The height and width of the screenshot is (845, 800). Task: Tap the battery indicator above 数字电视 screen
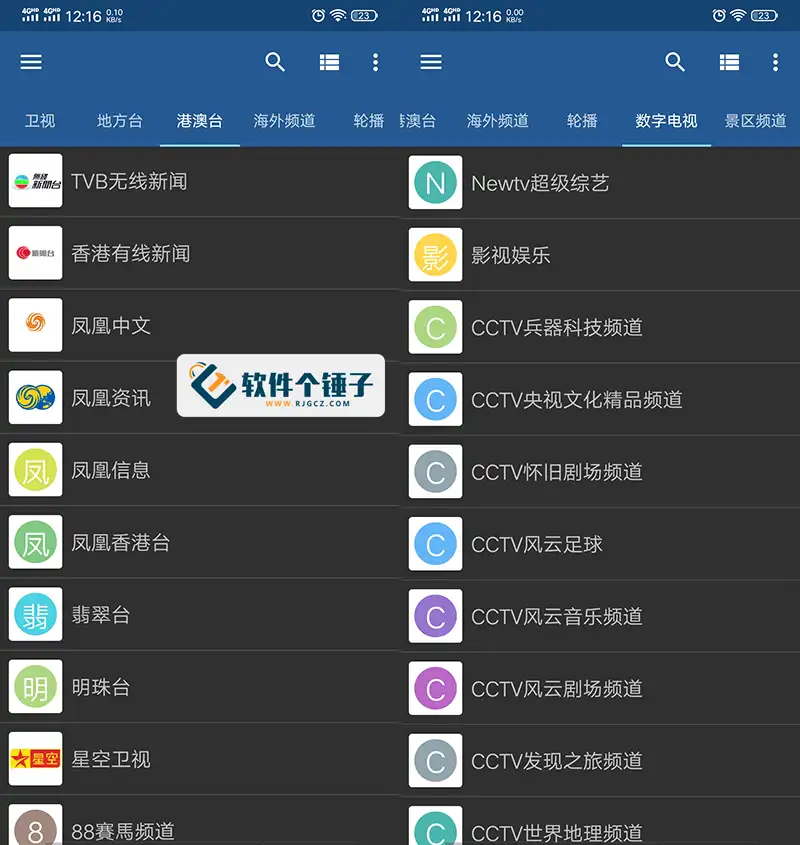tap(764, 16)
